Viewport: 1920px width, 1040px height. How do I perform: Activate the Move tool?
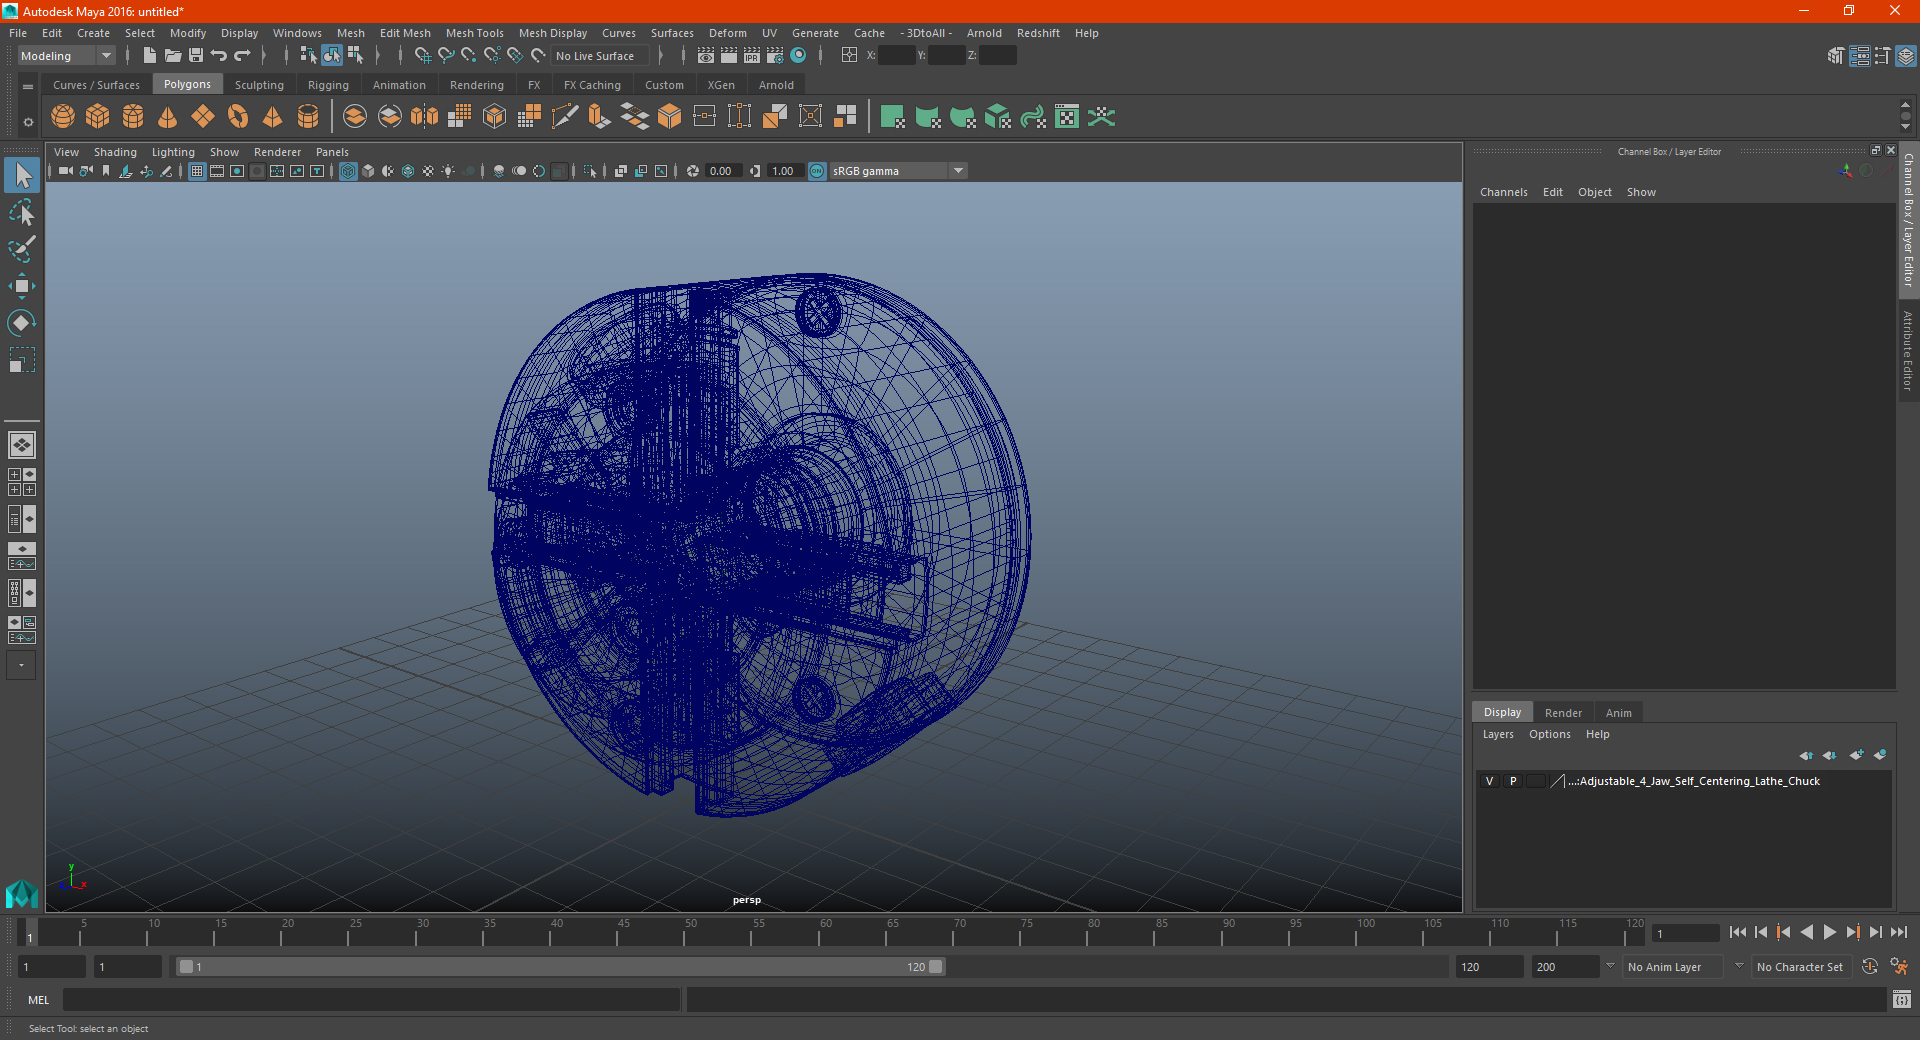(x=22, y=286)
